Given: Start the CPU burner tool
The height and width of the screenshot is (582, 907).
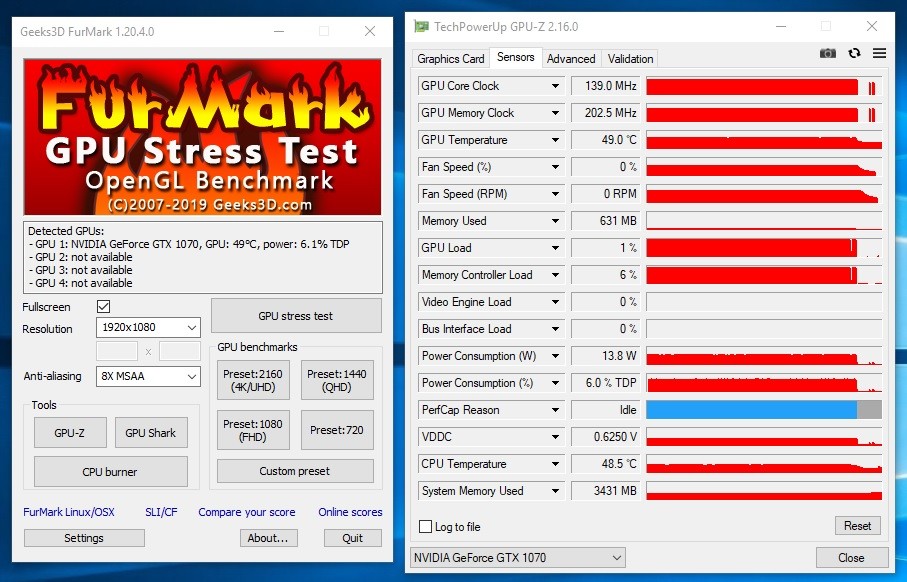Looking at the screenshot, I should point(110,472).
